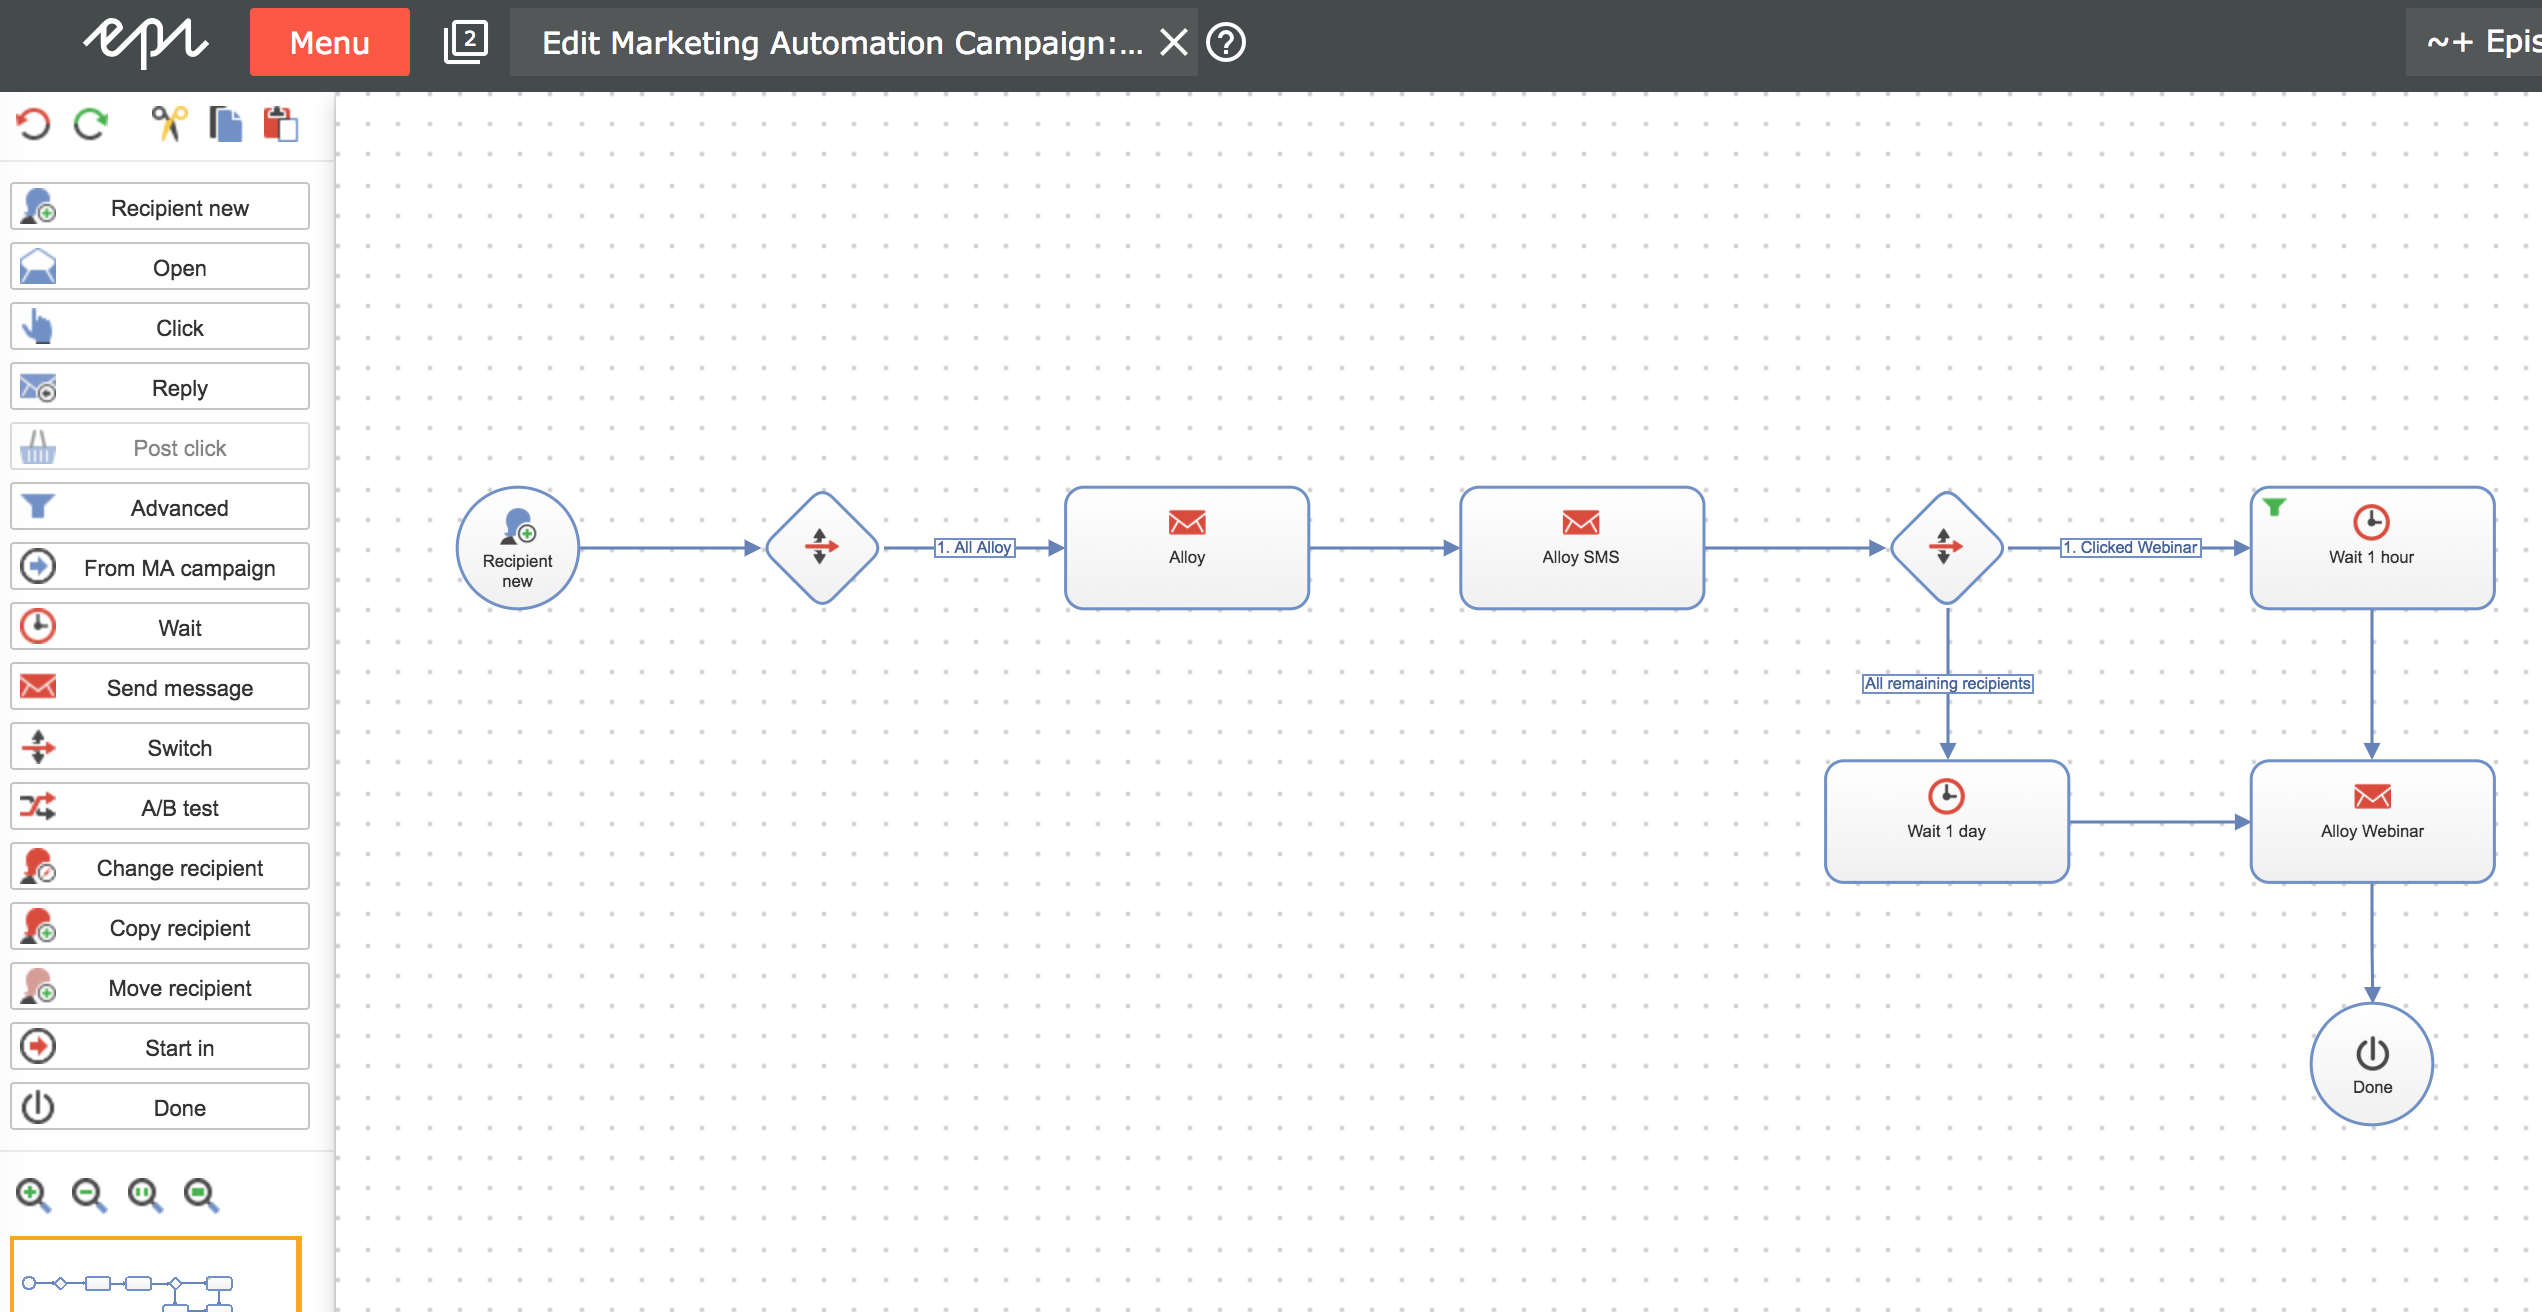The width and height of the screenshot is (2542, 1312).
Task: Select the second switch diamond node
Action: pos(1947,548)
